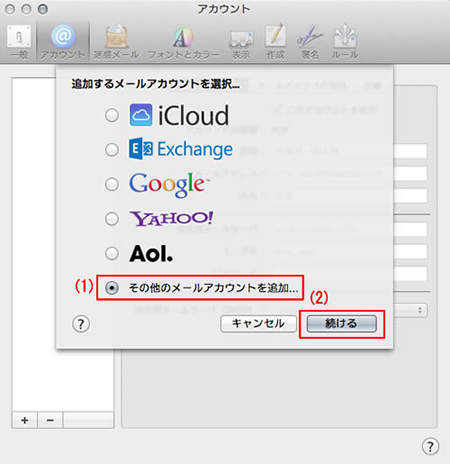This screenshot has width=450, height=464.
Task: Click the 続ける continue button
Action: [x=342, y=324]
